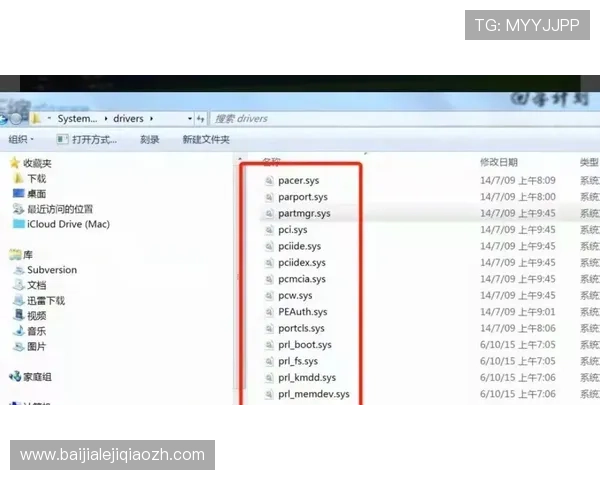Screen dimensions: 600x480
Task: Sort by the 类型 column header
Action: click(x=589, y=162)
